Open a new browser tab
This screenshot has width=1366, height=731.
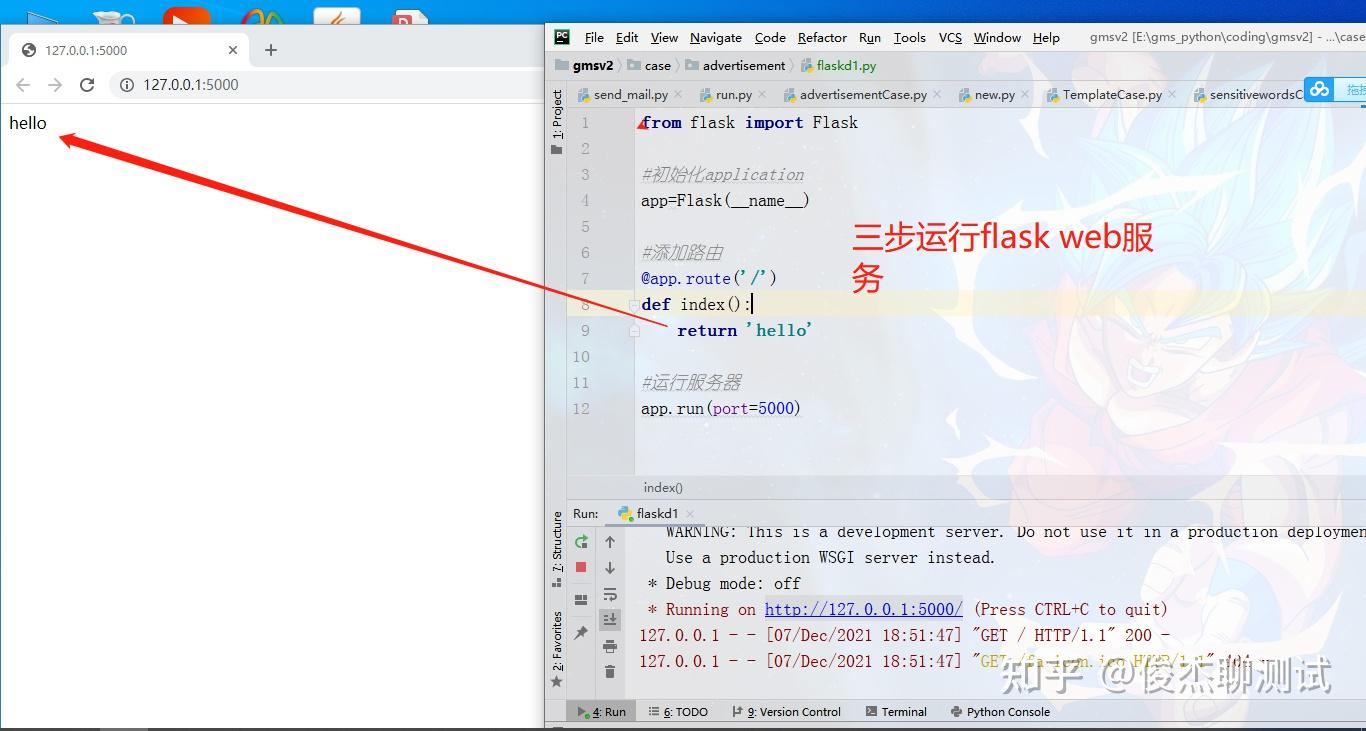[271, 50]
